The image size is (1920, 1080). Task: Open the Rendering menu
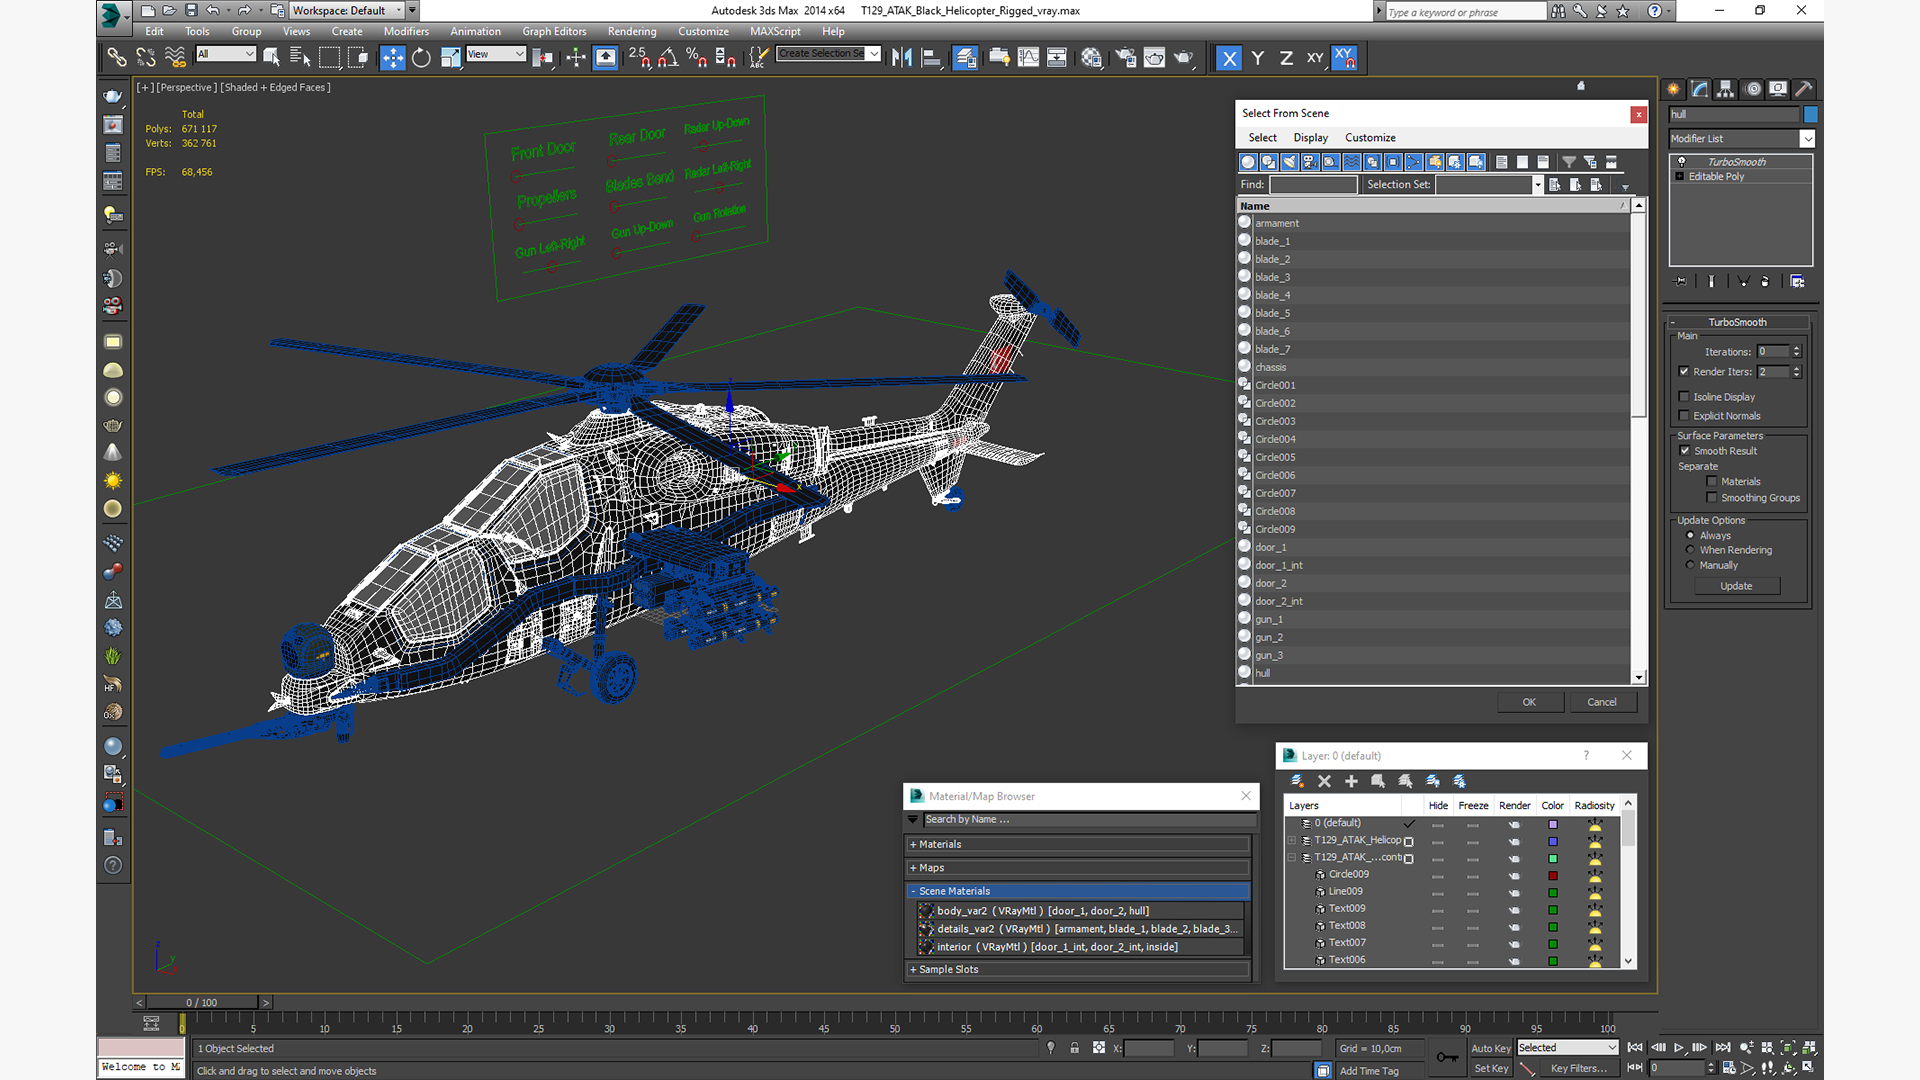pyautogui.click(x=632, y=31)
